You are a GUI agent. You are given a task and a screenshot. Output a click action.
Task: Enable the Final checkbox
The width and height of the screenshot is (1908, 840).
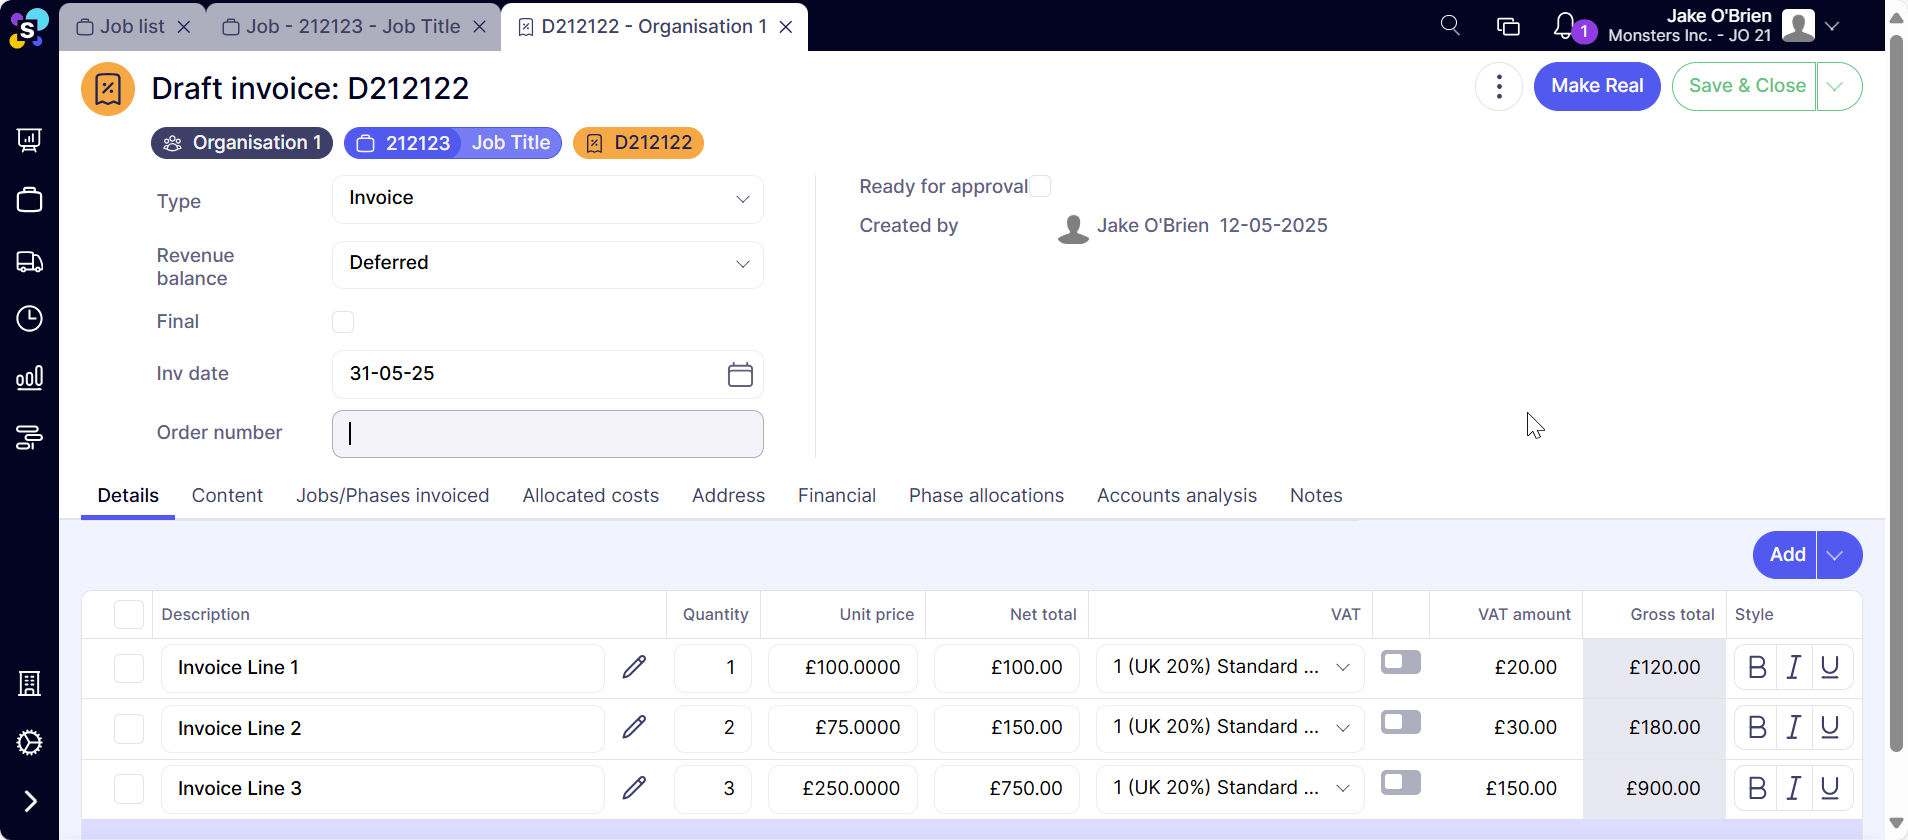click(x=343, y=322)
